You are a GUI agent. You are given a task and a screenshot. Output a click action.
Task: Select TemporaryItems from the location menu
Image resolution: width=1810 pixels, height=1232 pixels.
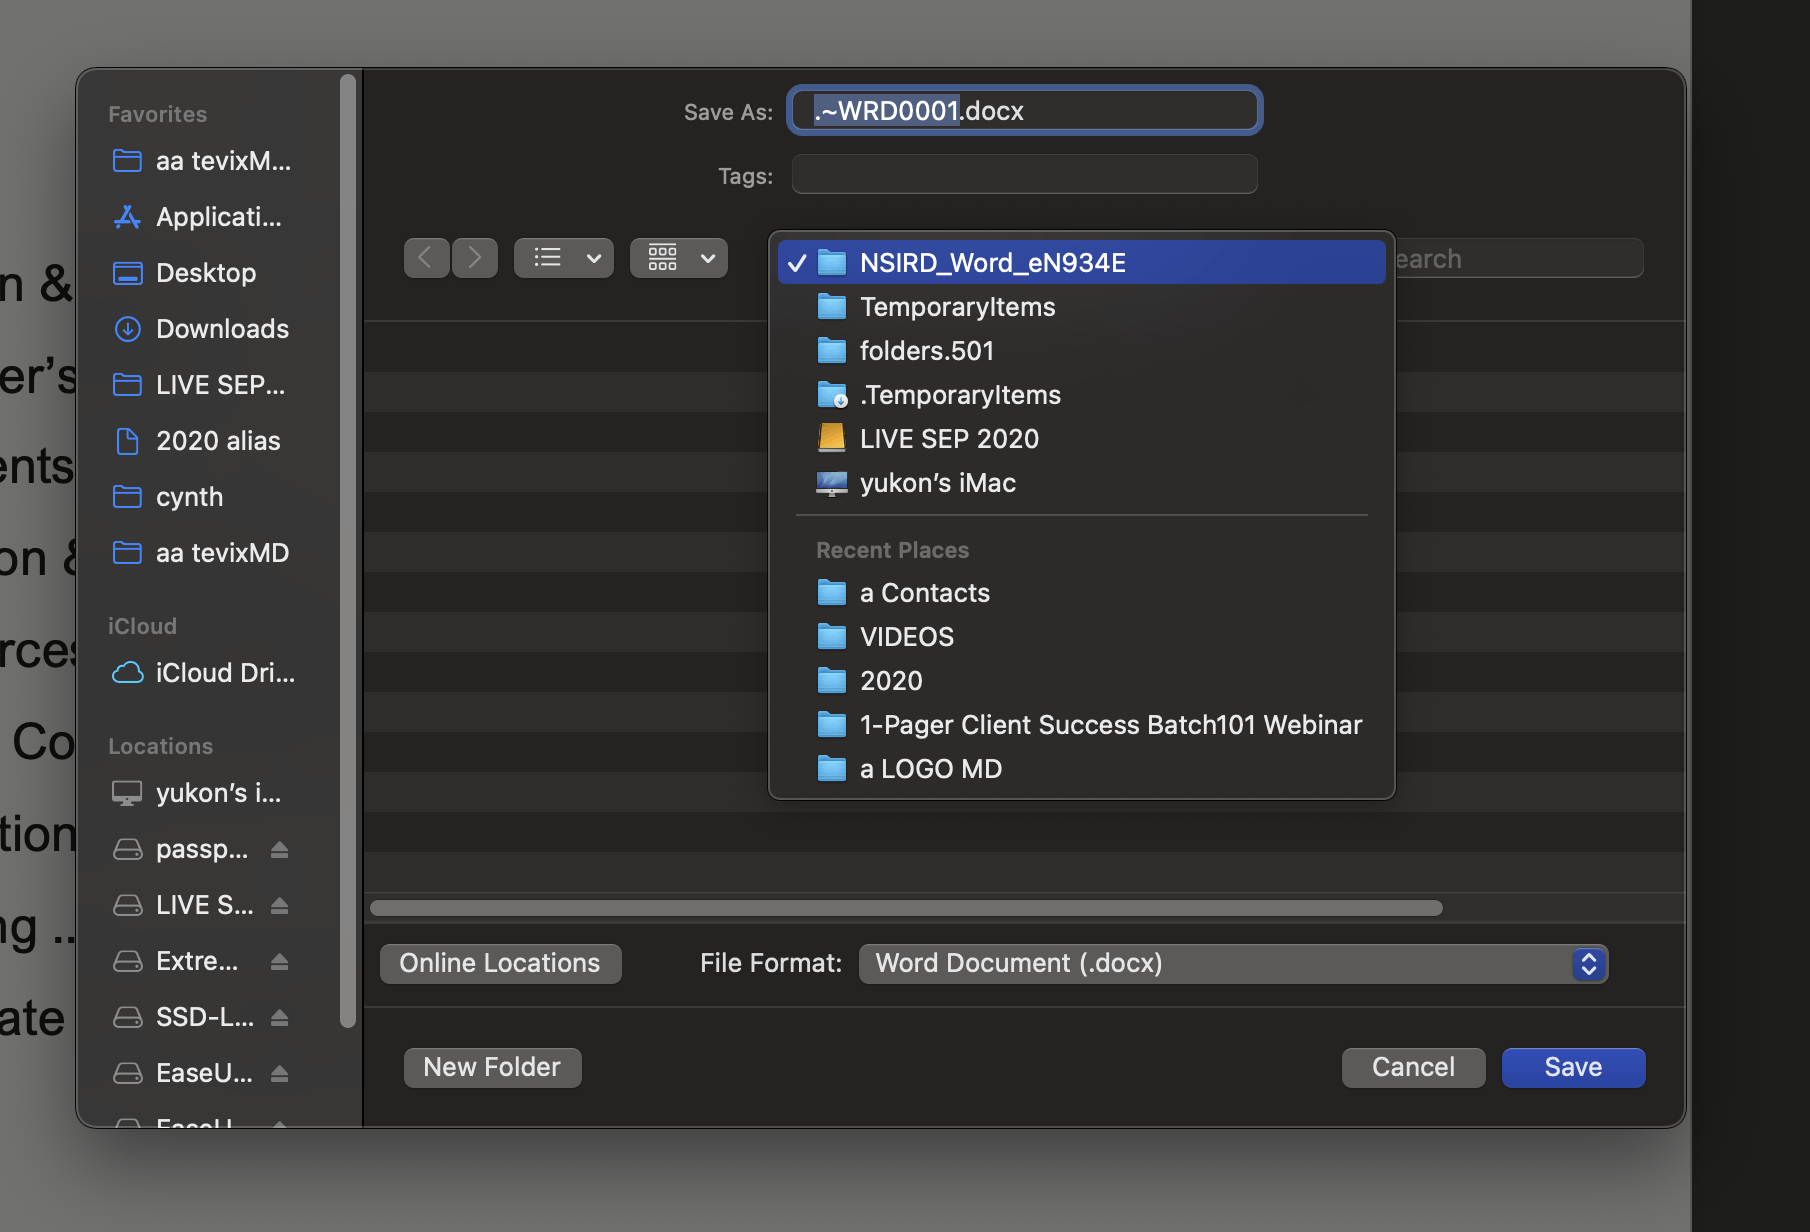957,306
